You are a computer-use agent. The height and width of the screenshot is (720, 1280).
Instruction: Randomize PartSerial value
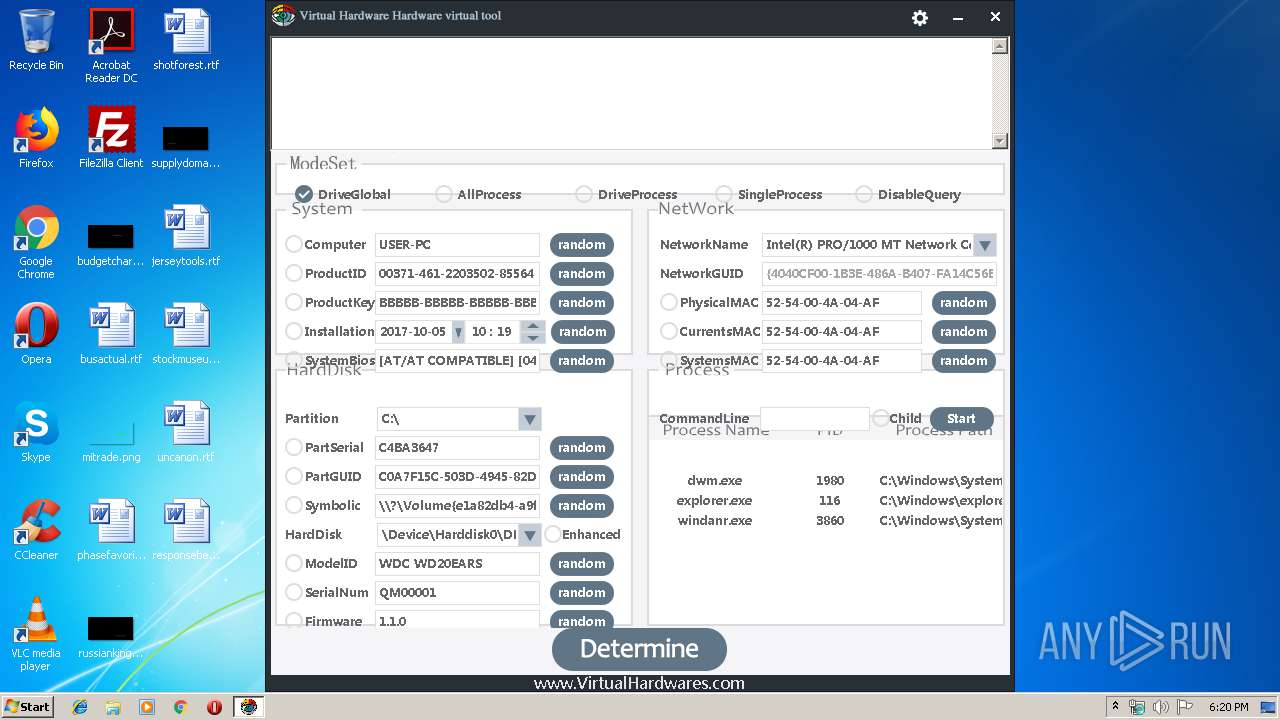(582, 447)
